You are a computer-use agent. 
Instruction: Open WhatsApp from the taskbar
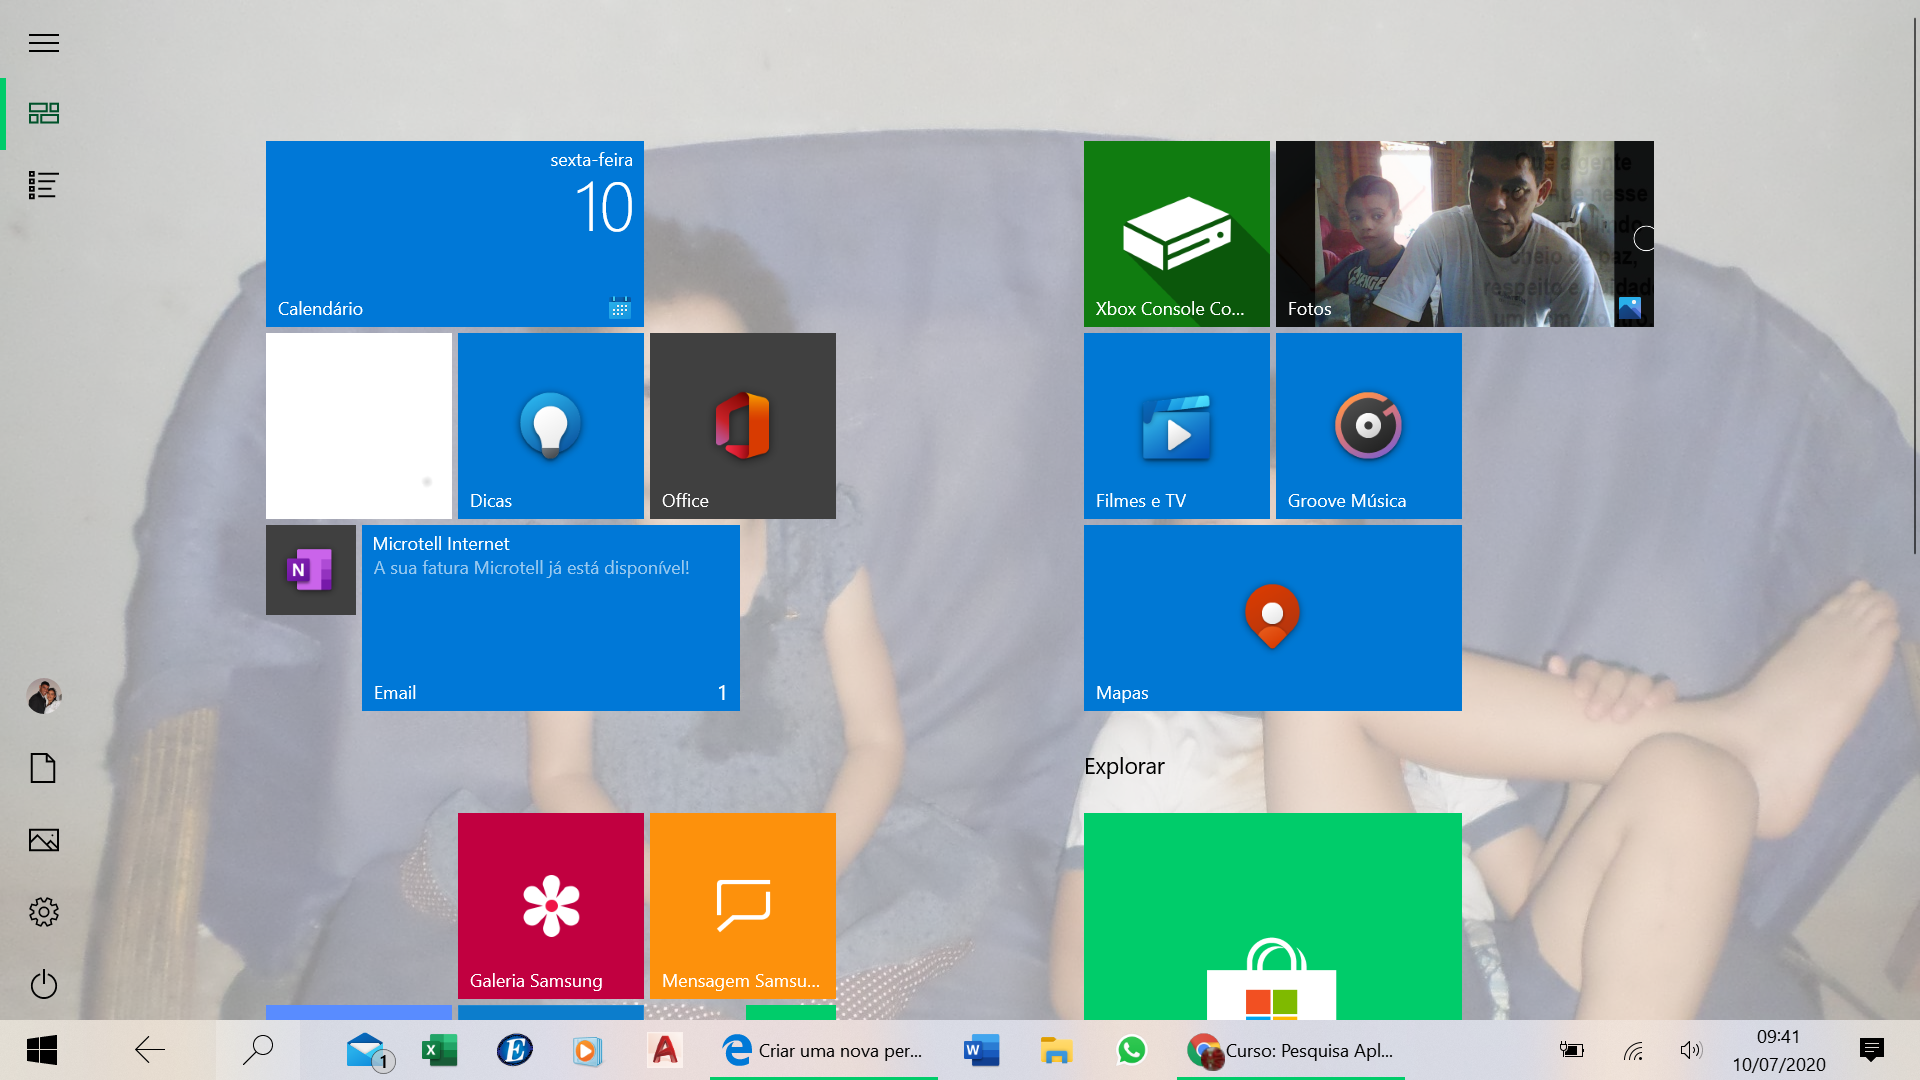[x=1131, y=1050]
